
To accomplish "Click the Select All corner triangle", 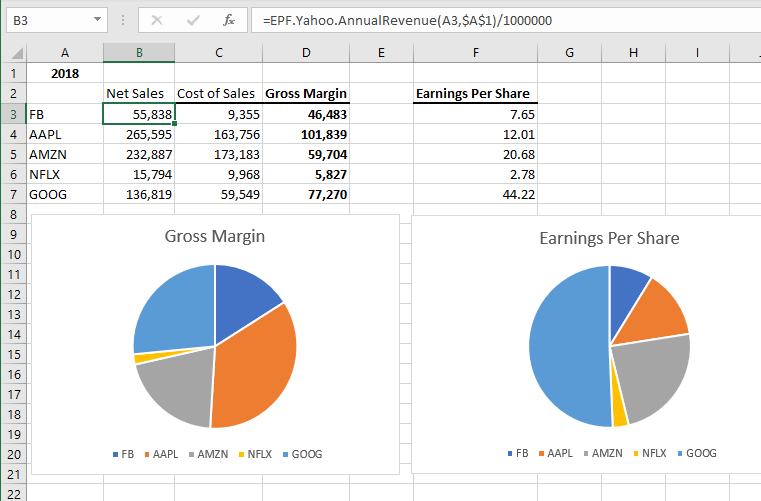I will point(17,53).
